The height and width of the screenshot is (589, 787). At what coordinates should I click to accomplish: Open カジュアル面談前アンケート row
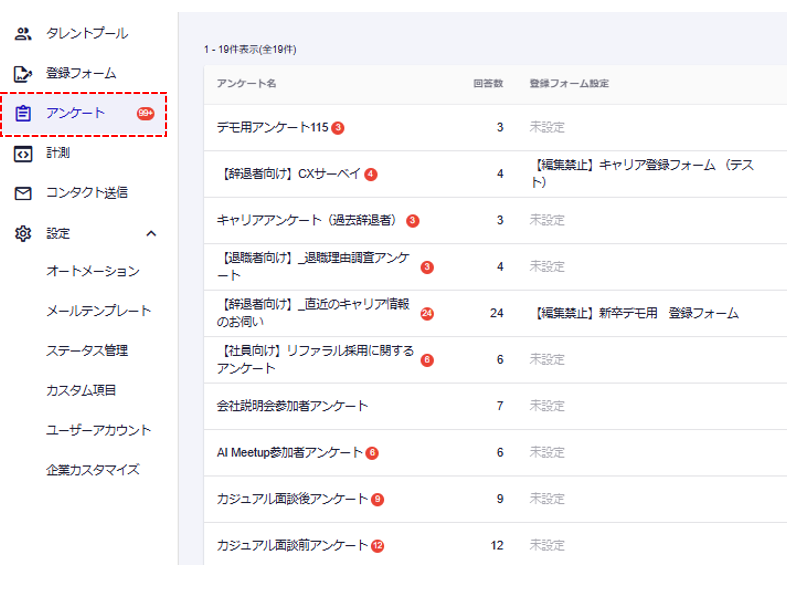point(292,545)
